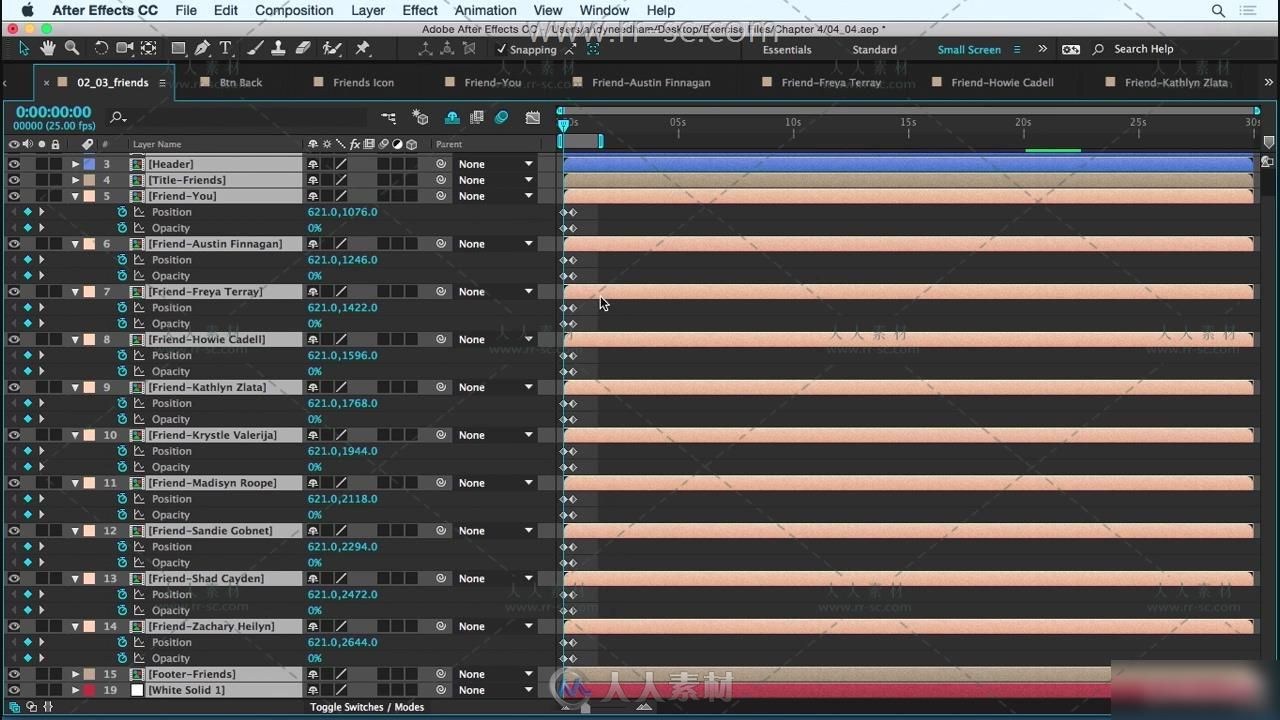Select the Pan Behind anchor point tool
Screen dimensions: 1280x720
coord(149,48)
